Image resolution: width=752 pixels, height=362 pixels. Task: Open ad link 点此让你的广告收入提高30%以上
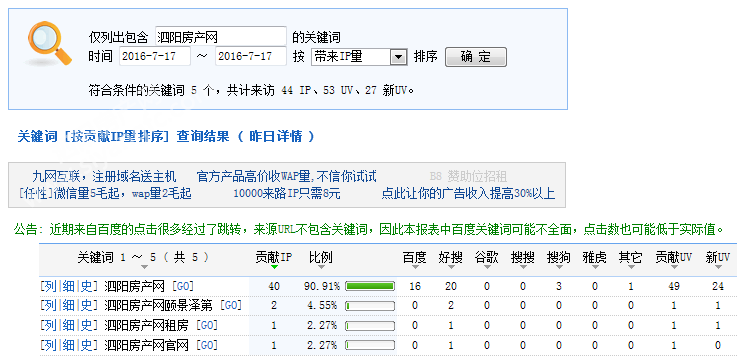click(x=468, y=194)
